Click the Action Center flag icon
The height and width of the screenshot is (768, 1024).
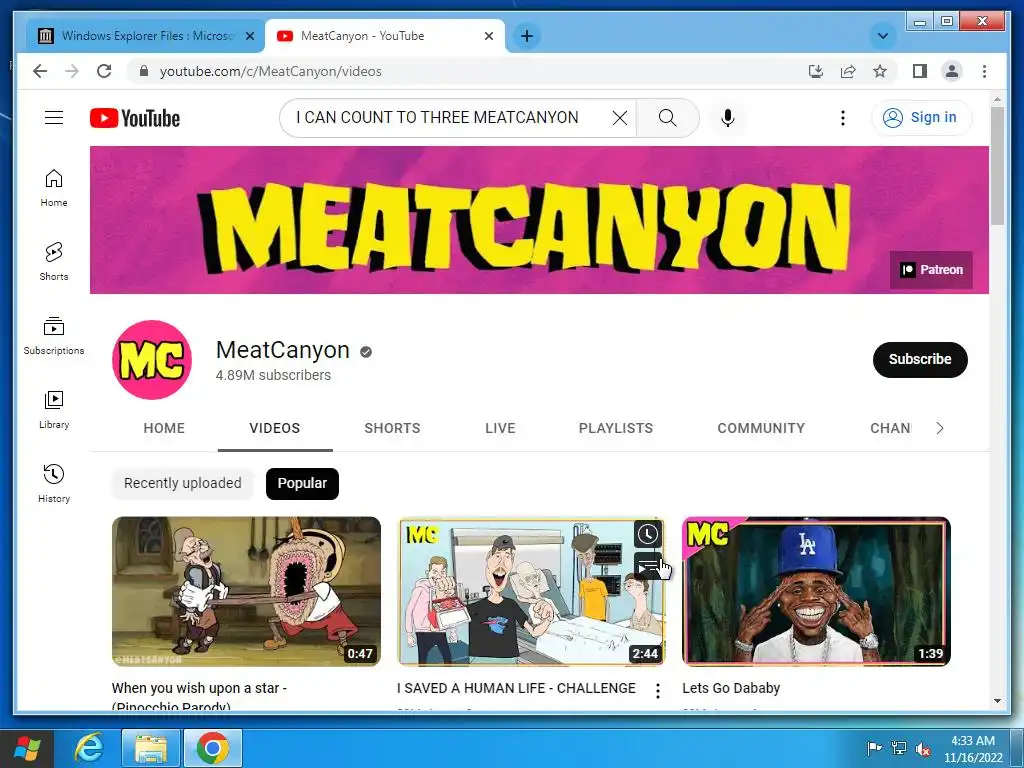click(x=874, y=748)
